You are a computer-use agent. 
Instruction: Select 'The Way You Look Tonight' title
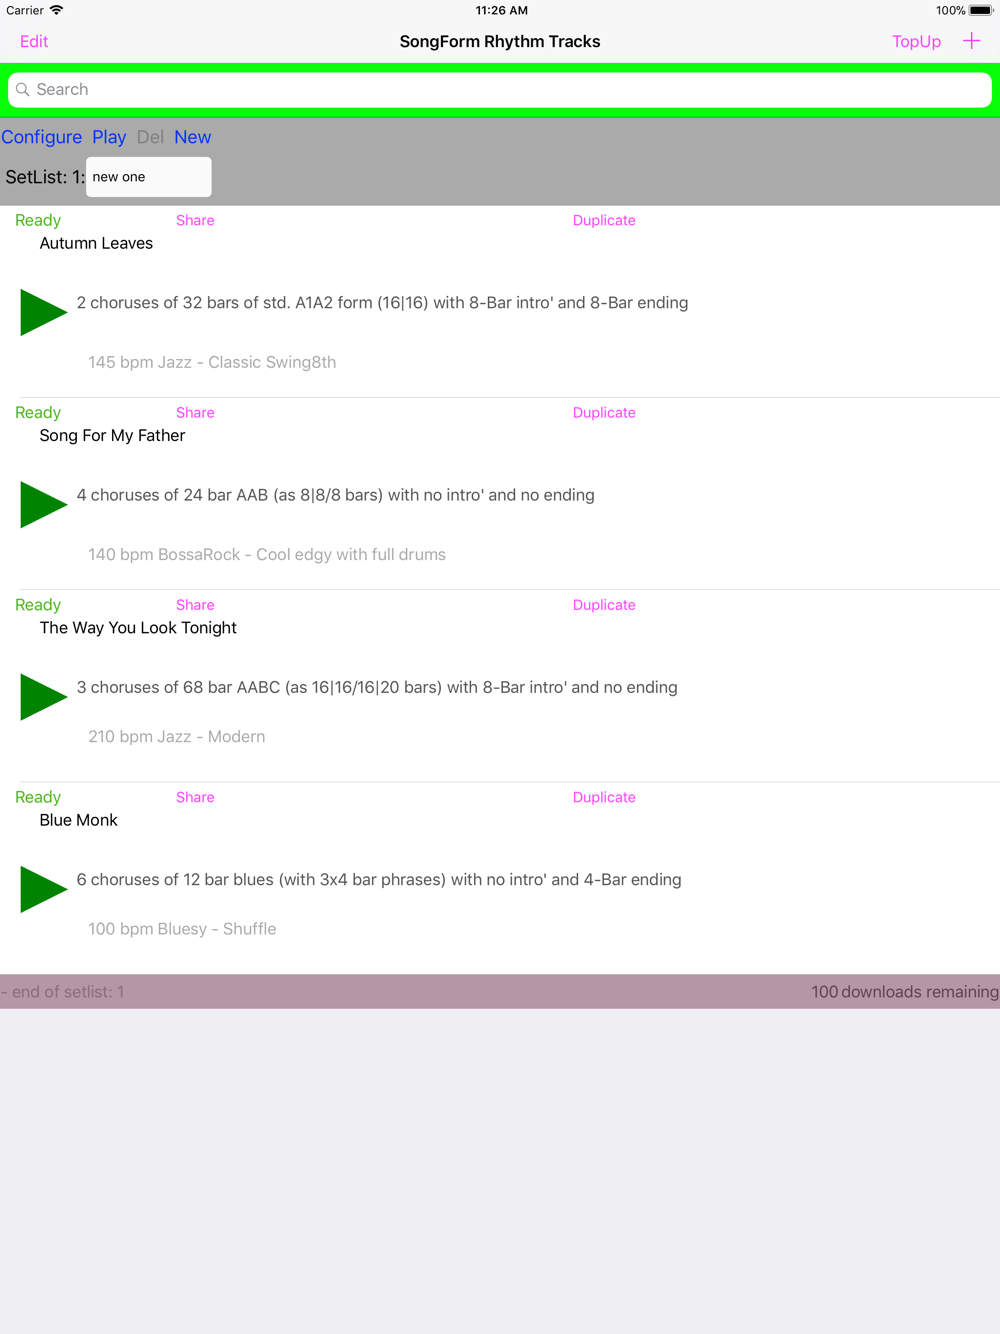(138, 628)
